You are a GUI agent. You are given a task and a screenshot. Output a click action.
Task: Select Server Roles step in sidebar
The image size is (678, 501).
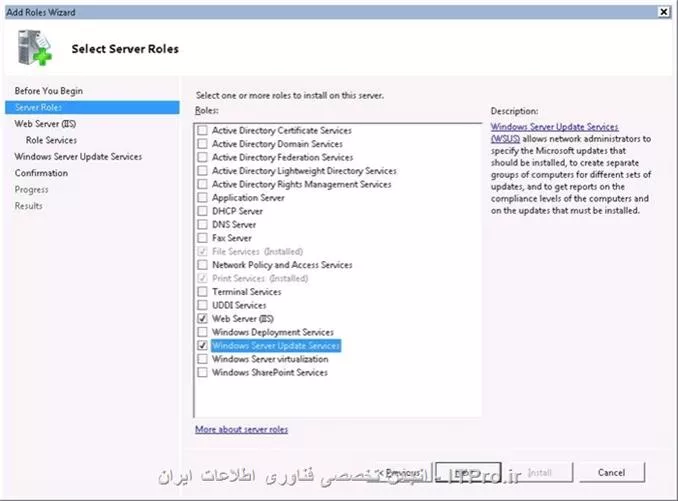(92, 107)
